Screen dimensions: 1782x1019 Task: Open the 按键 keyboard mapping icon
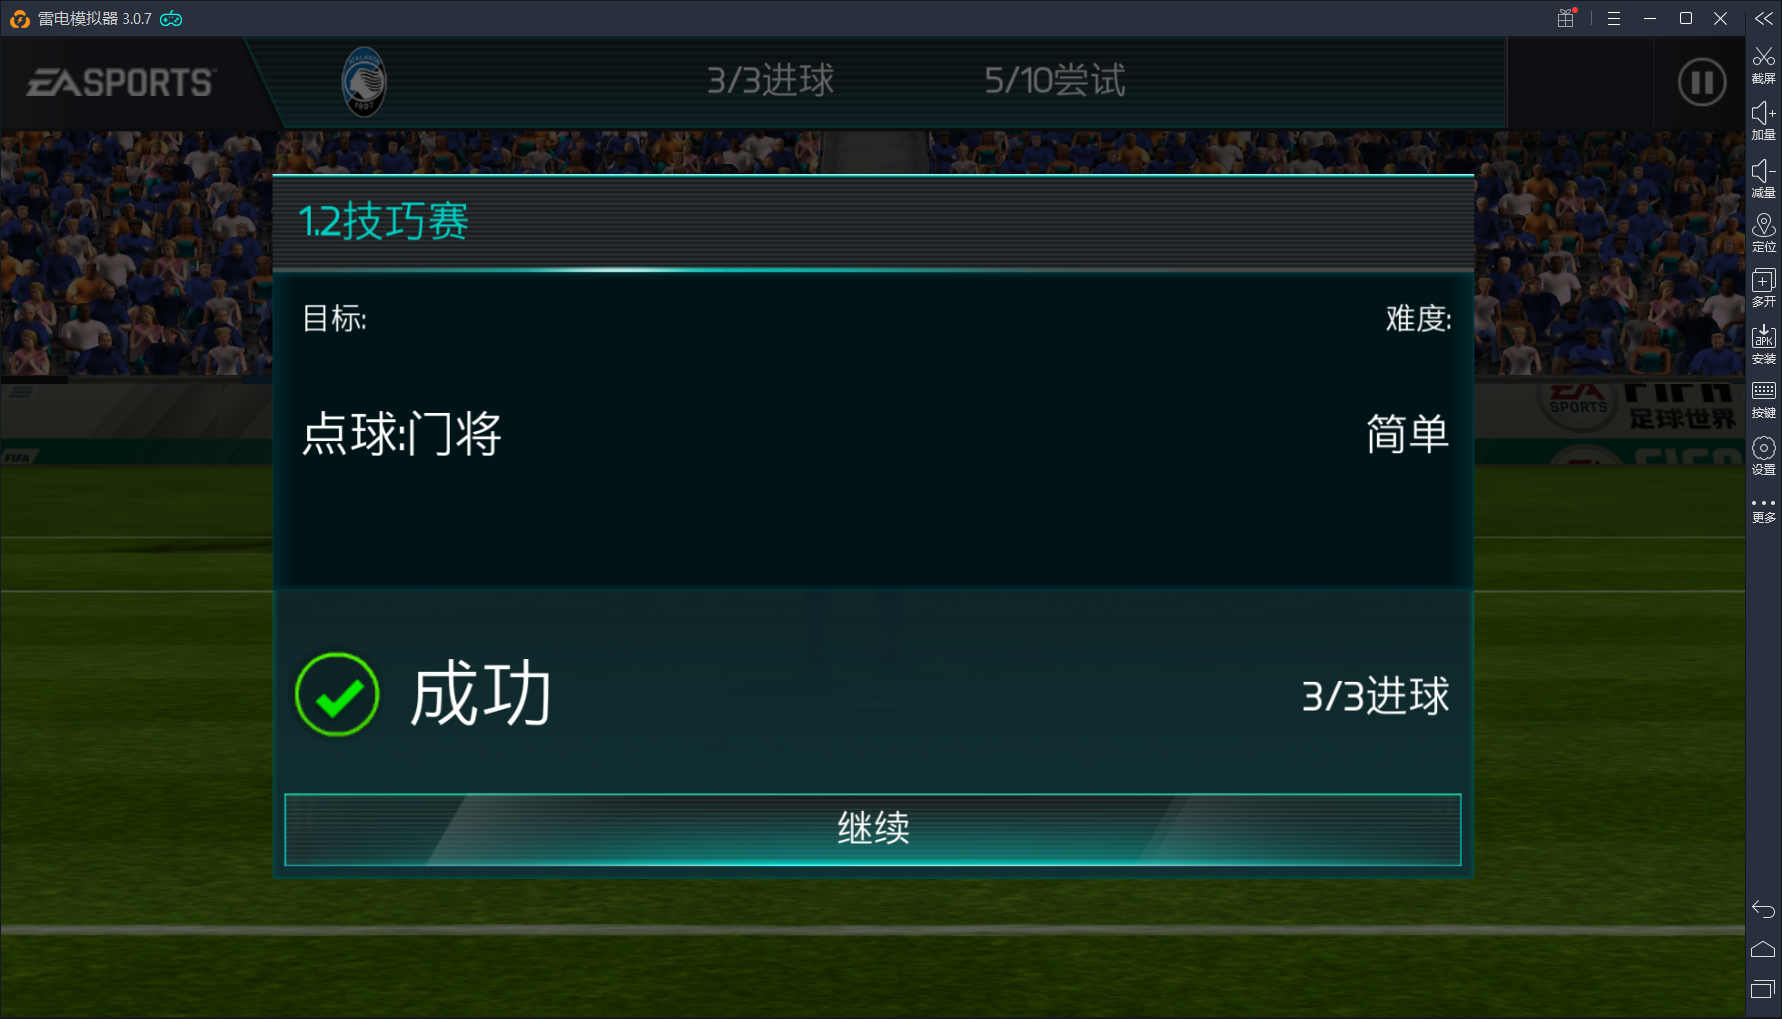click(x=1764, y=399)
